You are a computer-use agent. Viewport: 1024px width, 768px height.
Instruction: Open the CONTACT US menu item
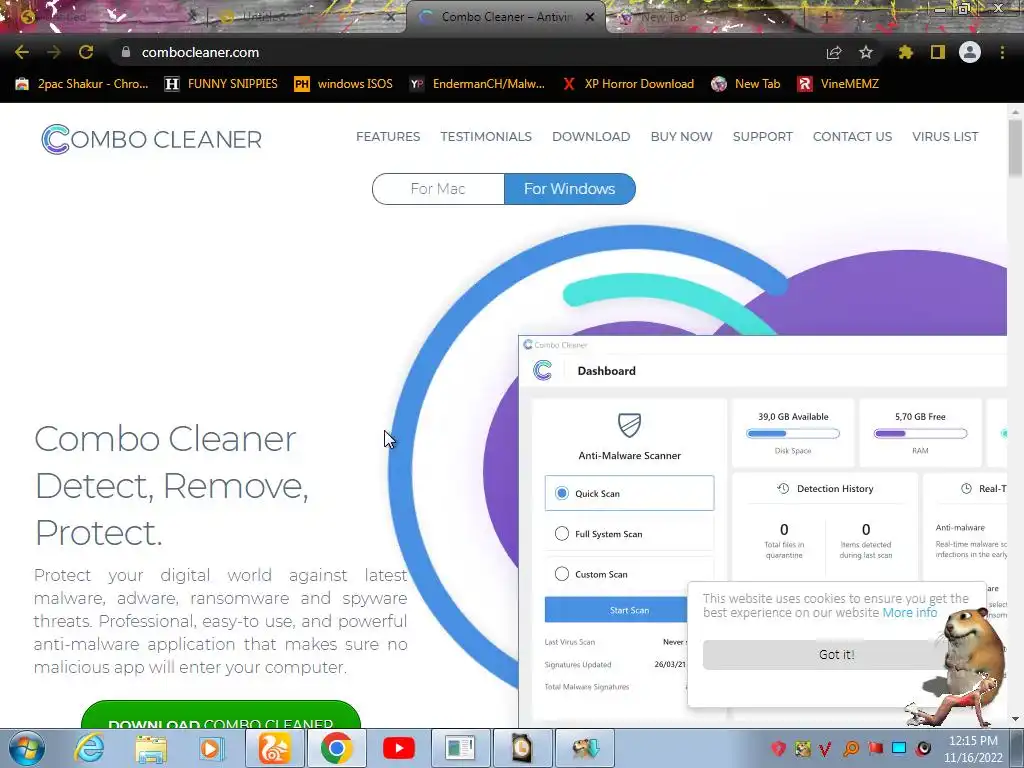[x=852, y=136]
